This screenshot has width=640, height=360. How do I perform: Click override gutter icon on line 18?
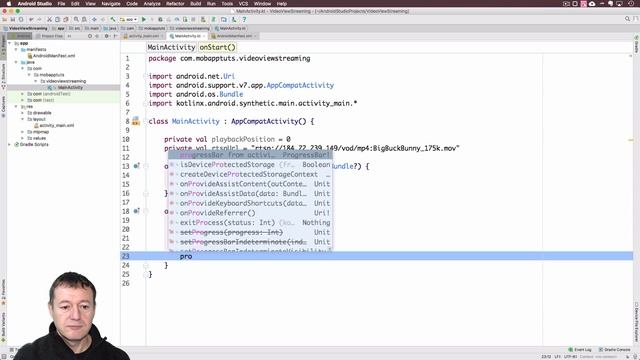(137, 211)
